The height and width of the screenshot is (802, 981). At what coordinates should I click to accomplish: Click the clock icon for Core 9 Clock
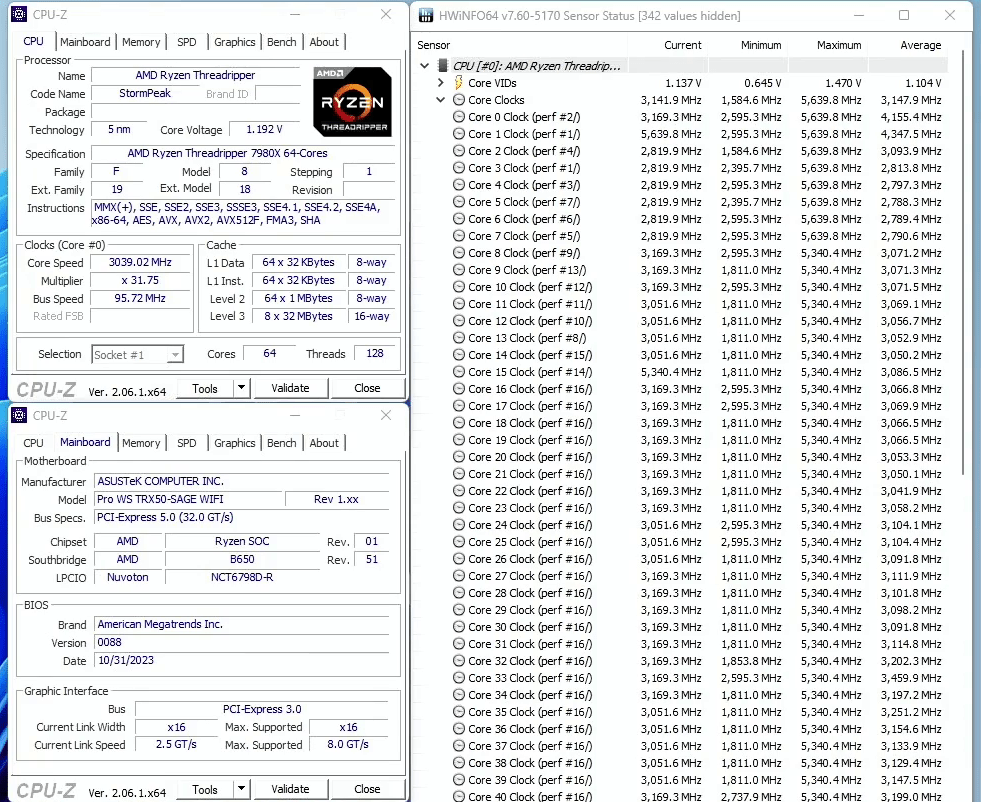pyautogui.click(x=459, y=270)
